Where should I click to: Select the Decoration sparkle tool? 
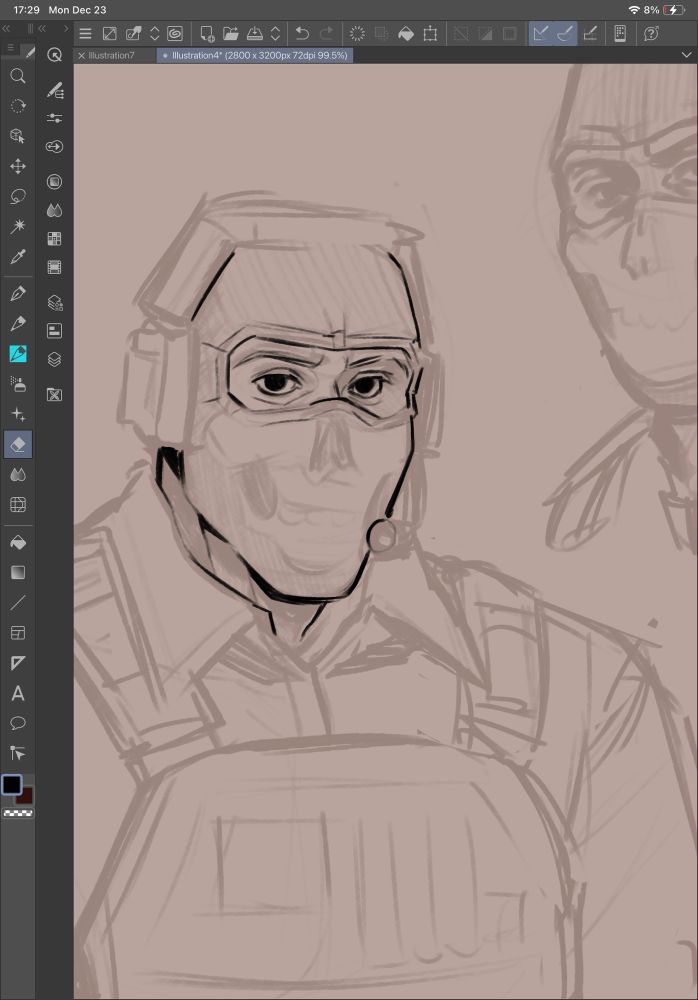(x=18, y=415)
